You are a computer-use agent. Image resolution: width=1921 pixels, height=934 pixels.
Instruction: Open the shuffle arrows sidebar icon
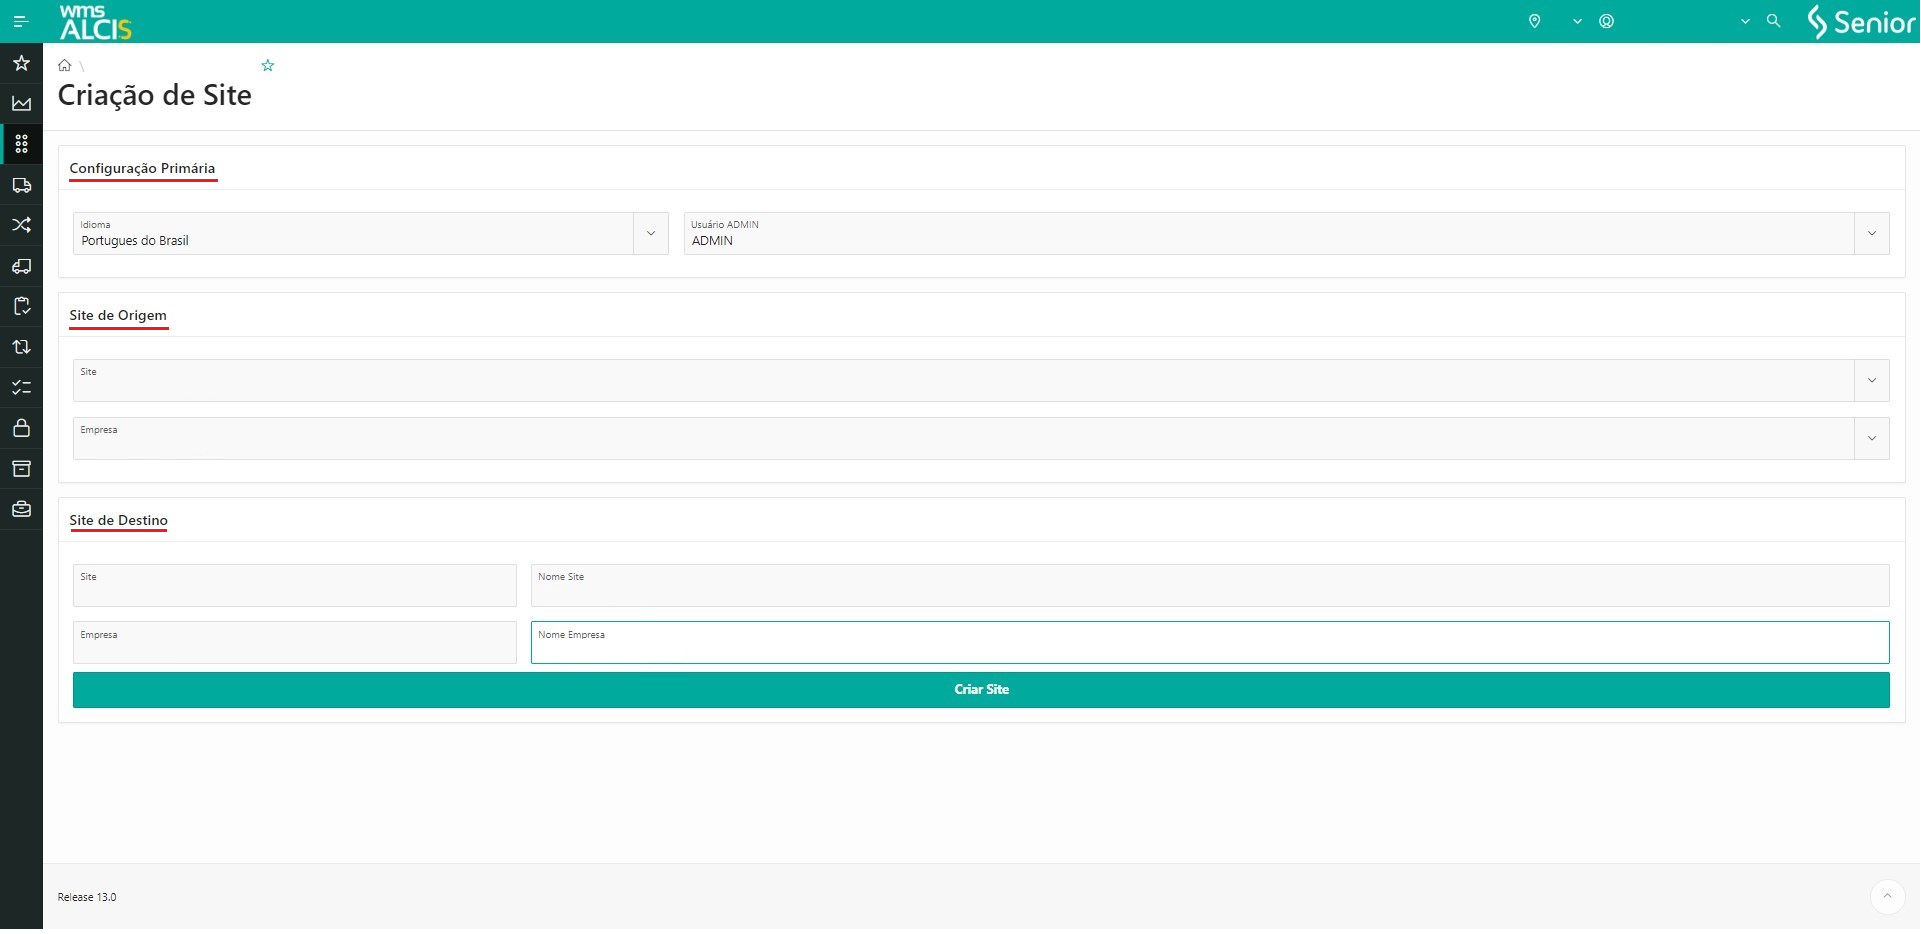click(21, 225)
